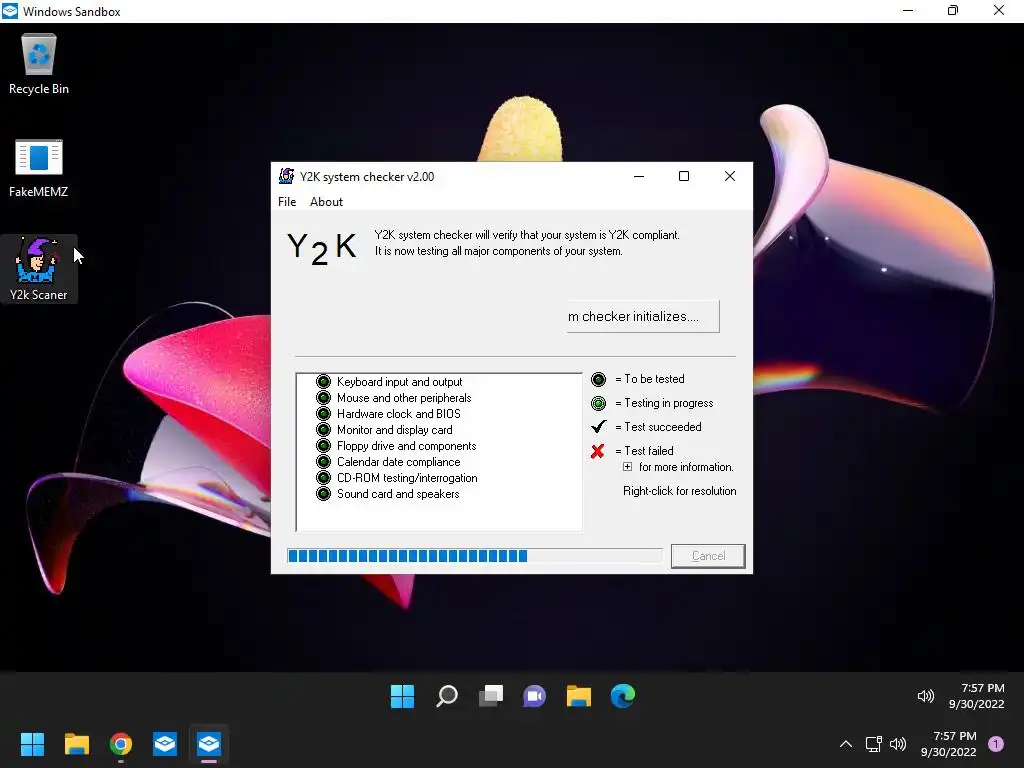Click the Keyboard input and output row text
The width and height of the screenshot is (1024, 768).
point(400,381)
